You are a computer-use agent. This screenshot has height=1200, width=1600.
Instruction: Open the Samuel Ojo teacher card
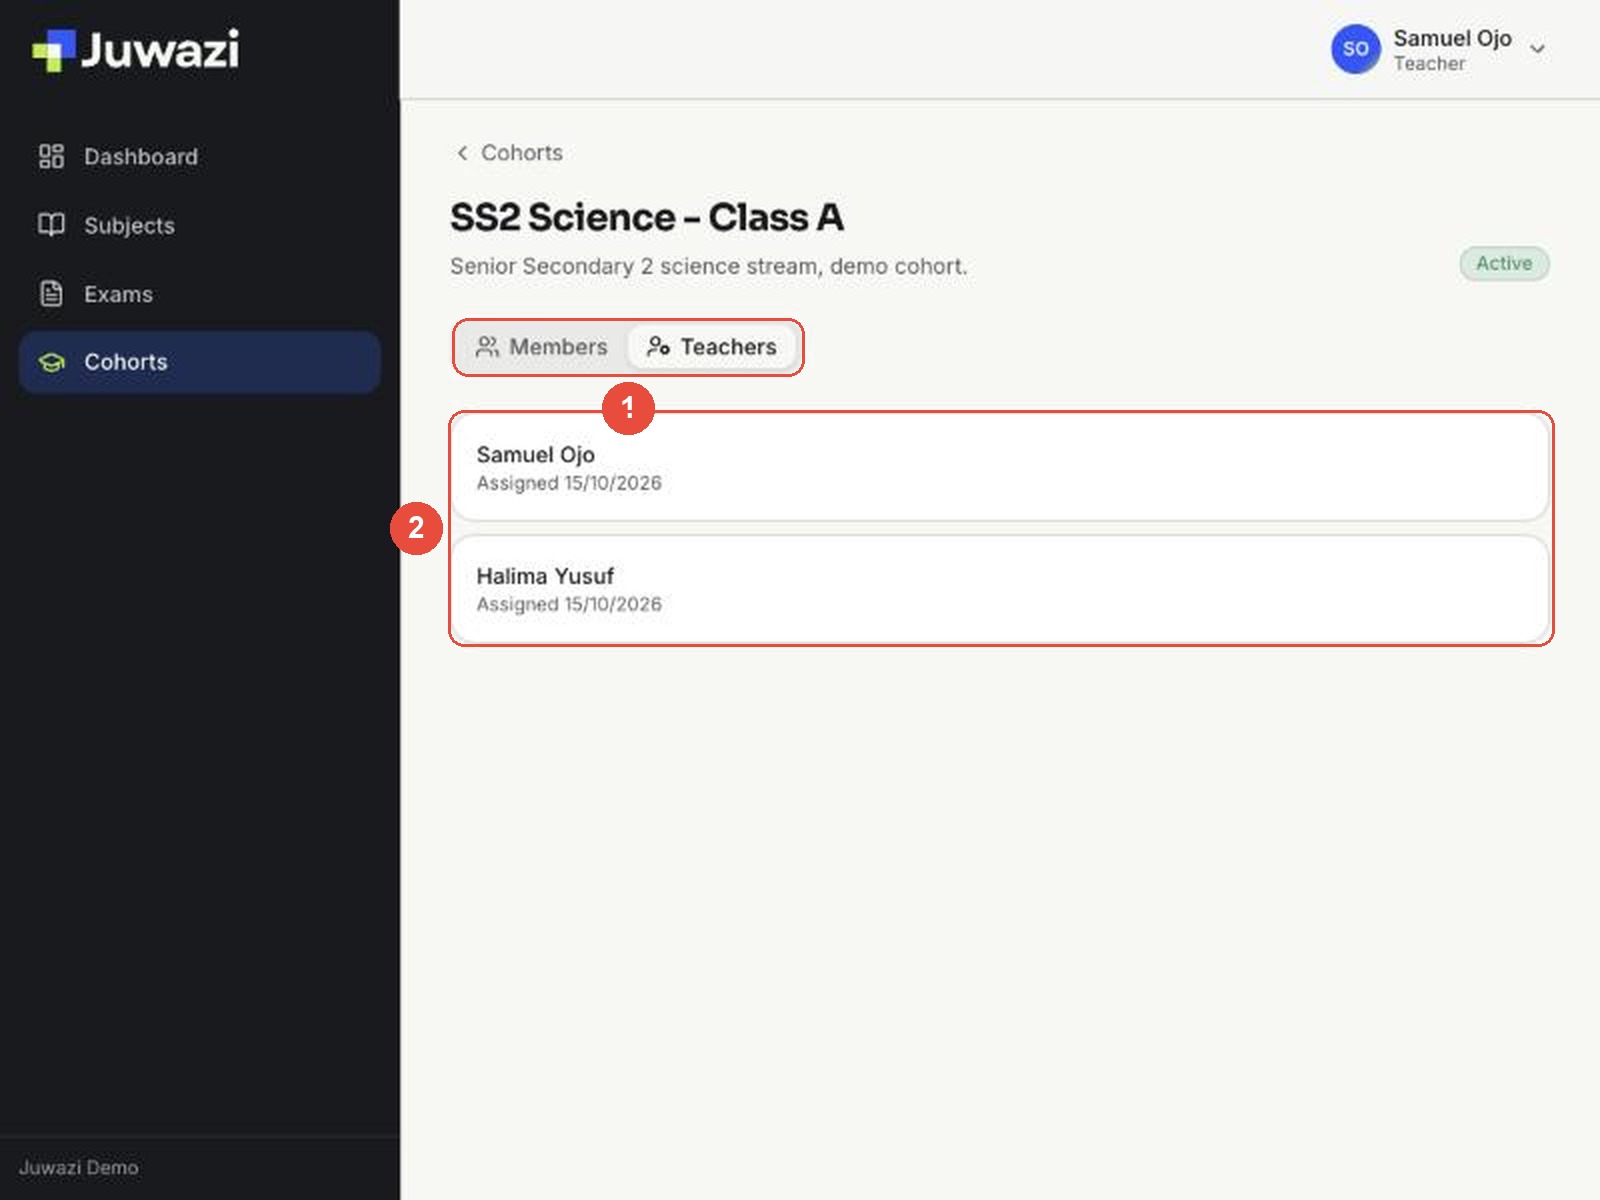1000,468
